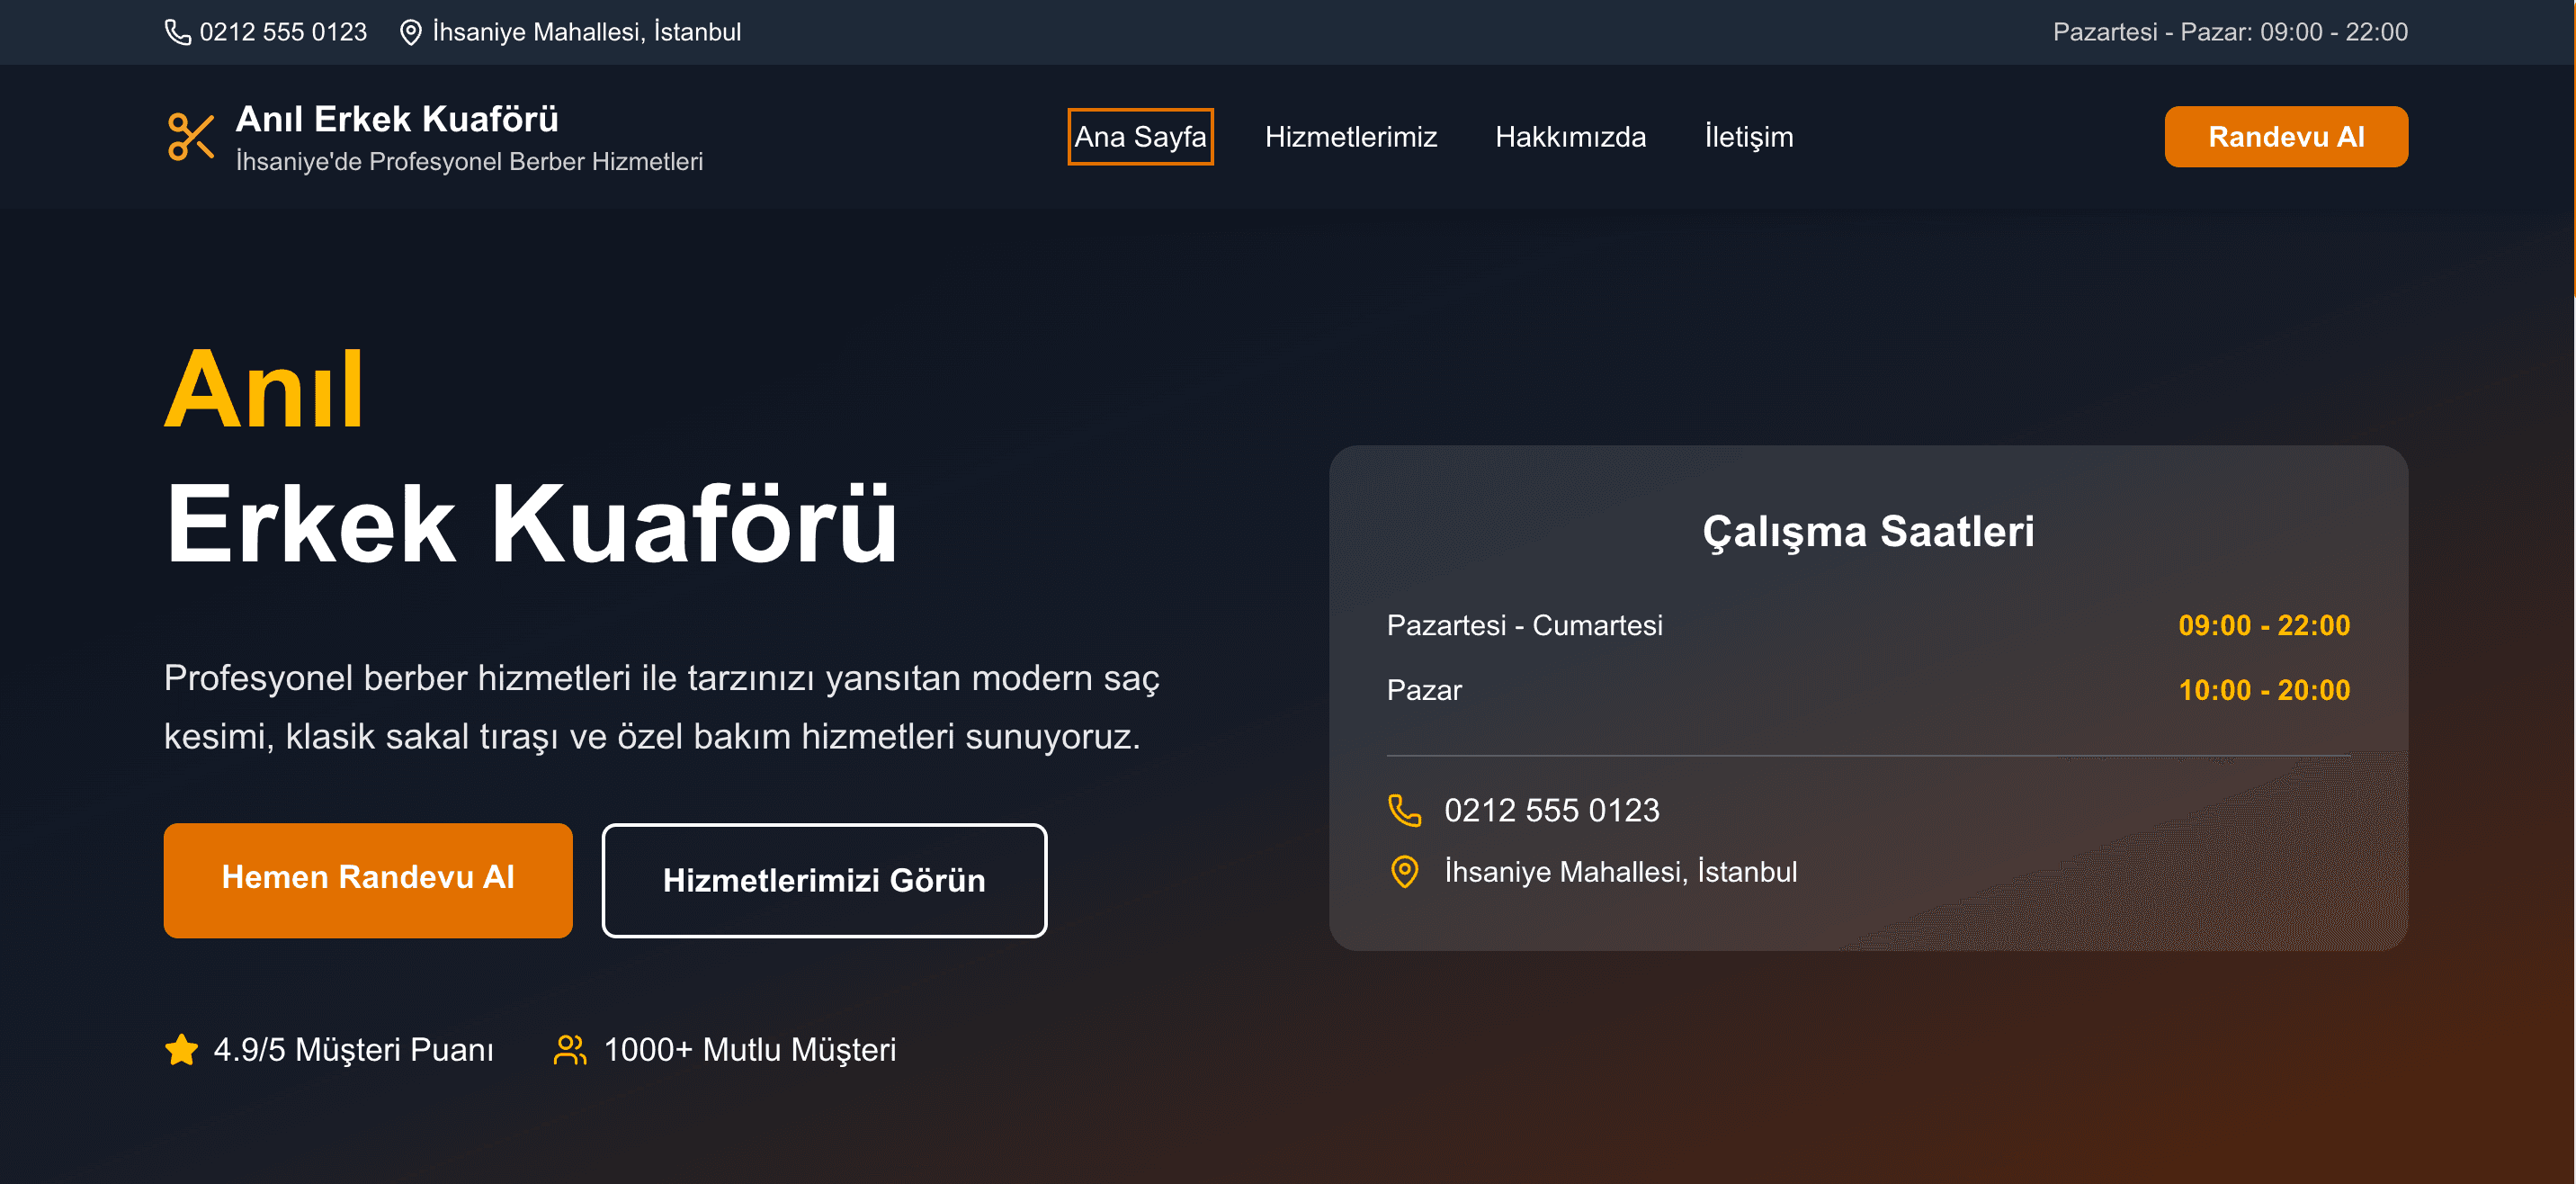Open the Hakkımızda navigation link
Screen dimensions: 2576x1184
tap(1570, 137)
